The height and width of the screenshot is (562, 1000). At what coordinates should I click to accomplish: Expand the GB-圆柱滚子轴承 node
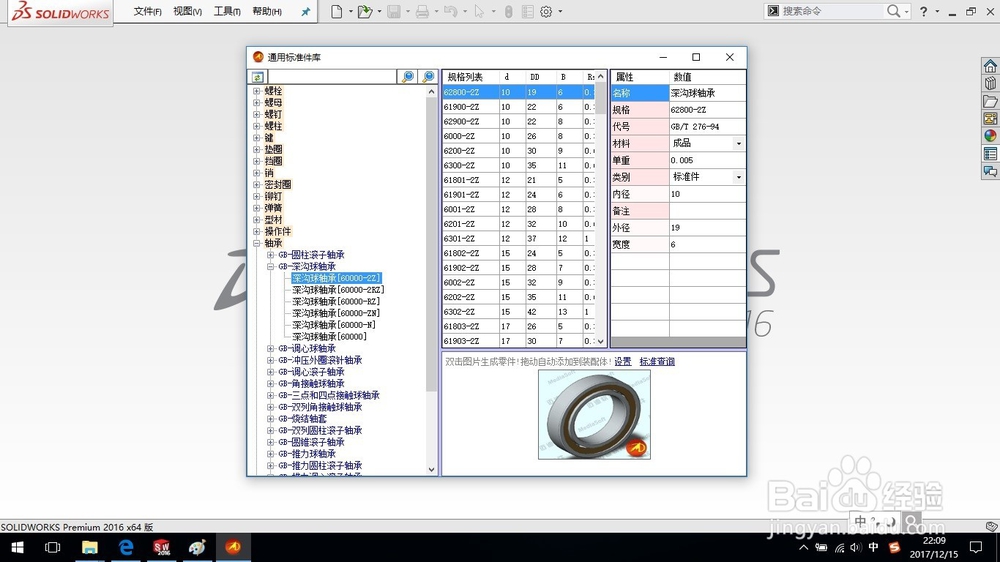click(x=270, y=255)
